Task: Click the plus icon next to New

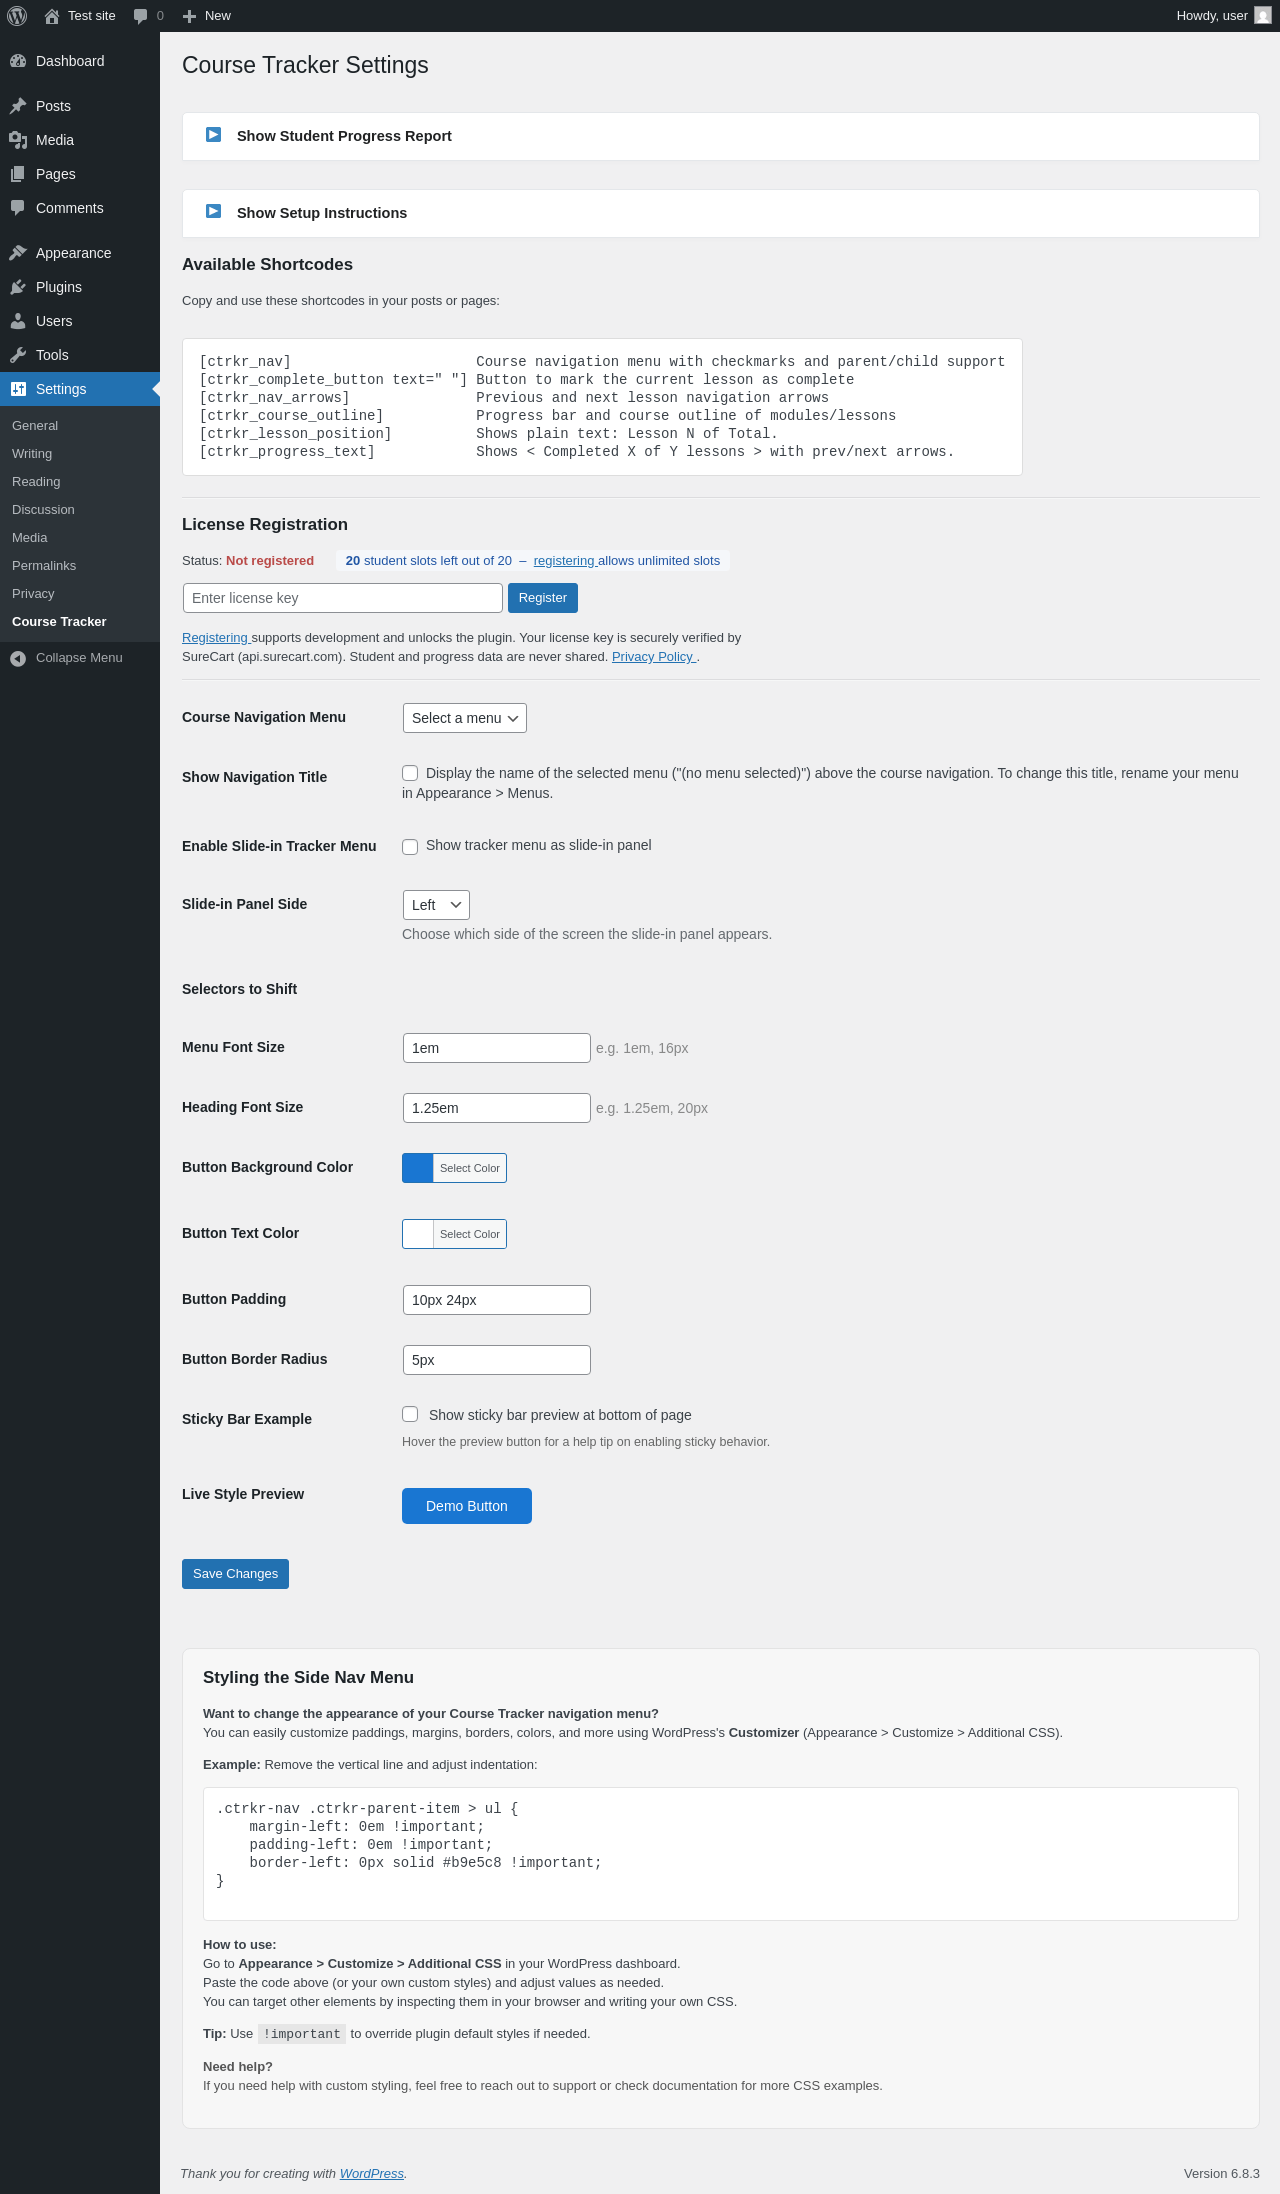Action: [189, 16]
